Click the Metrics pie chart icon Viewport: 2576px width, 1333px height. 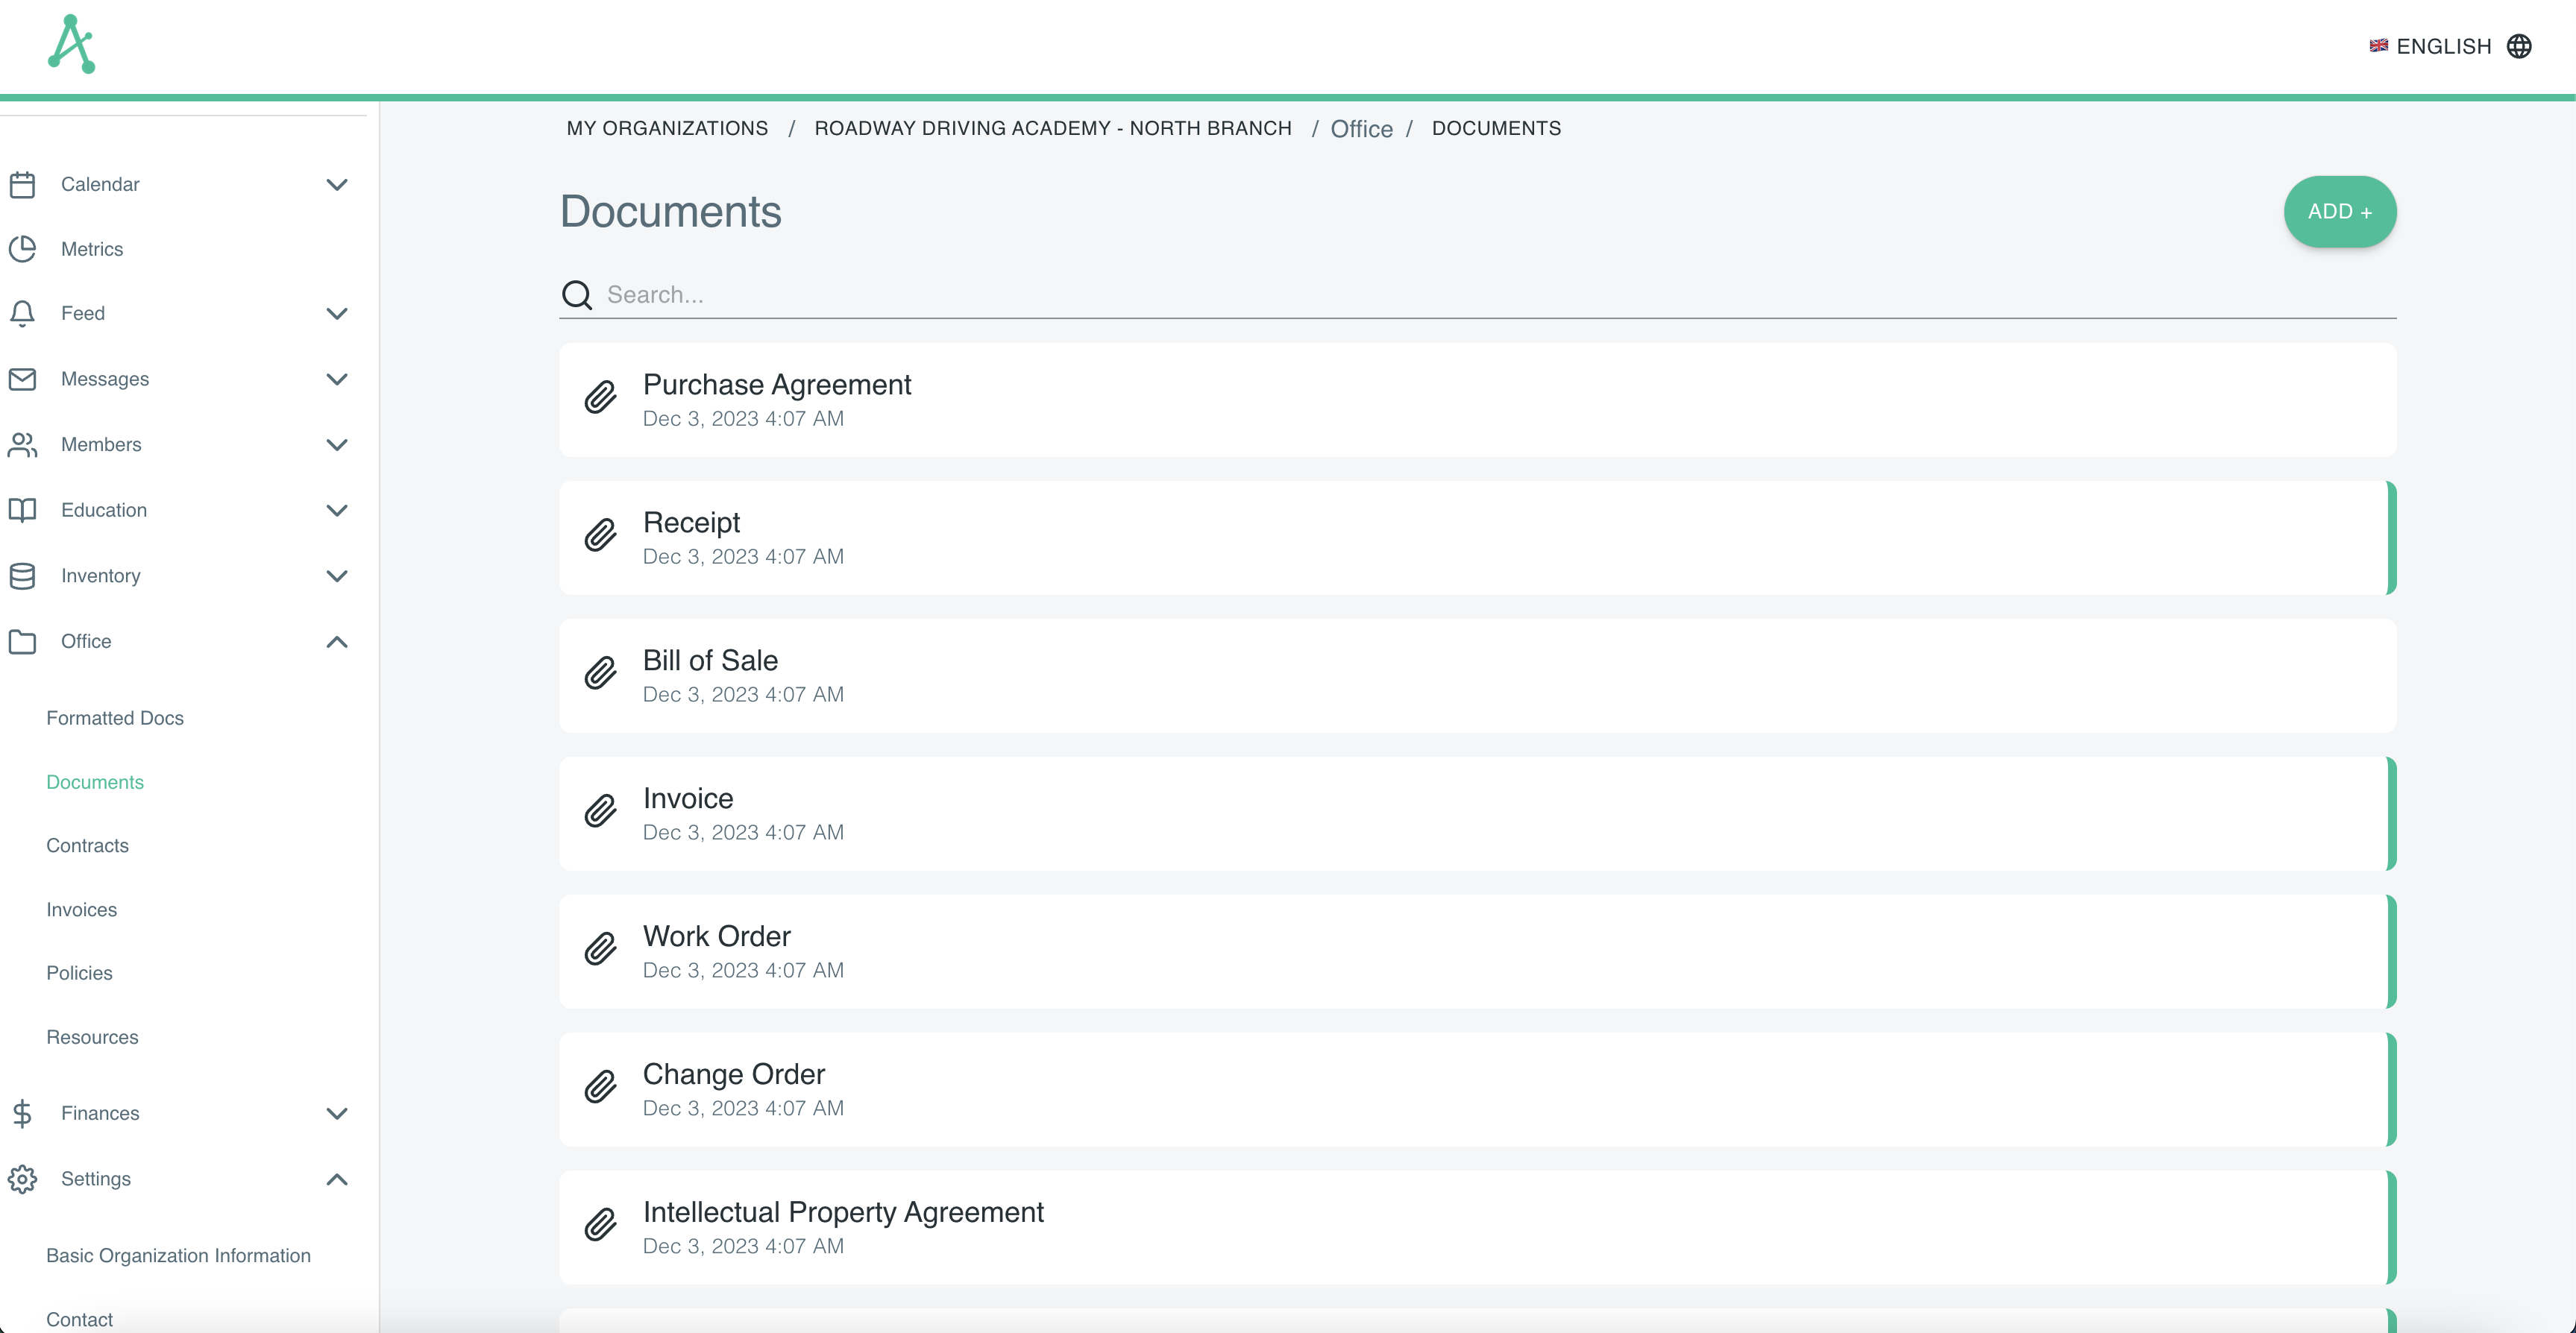[22, 249]
